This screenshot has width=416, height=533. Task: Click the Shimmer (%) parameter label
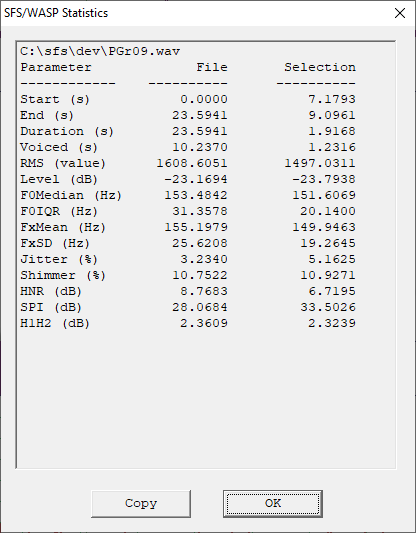point(63,275)
